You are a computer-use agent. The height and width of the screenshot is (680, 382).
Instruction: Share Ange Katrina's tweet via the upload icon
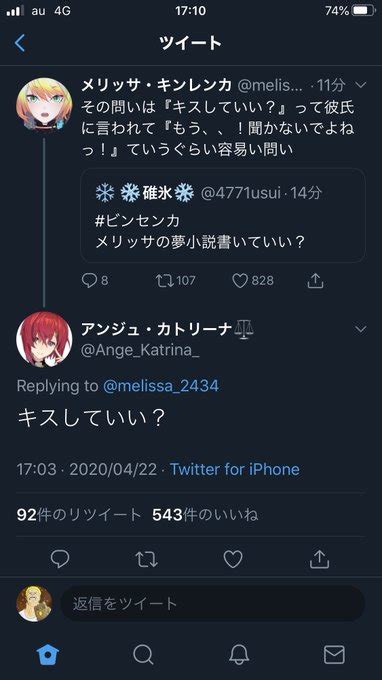coord(320,559)
